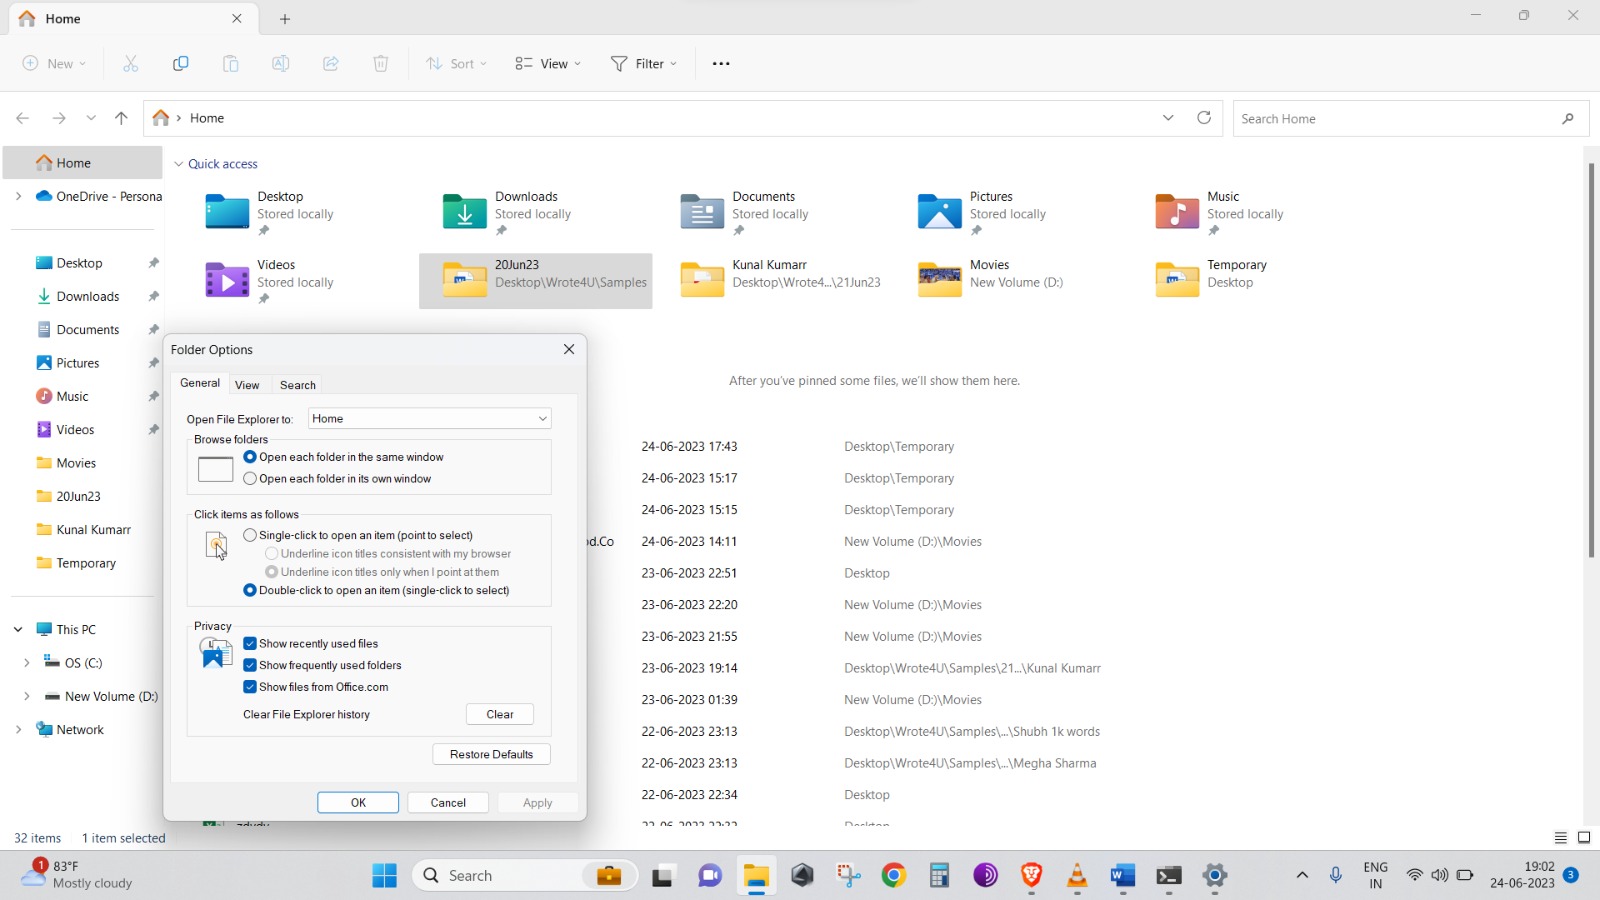Expand the Sort dropdown menu

(456, 64)
